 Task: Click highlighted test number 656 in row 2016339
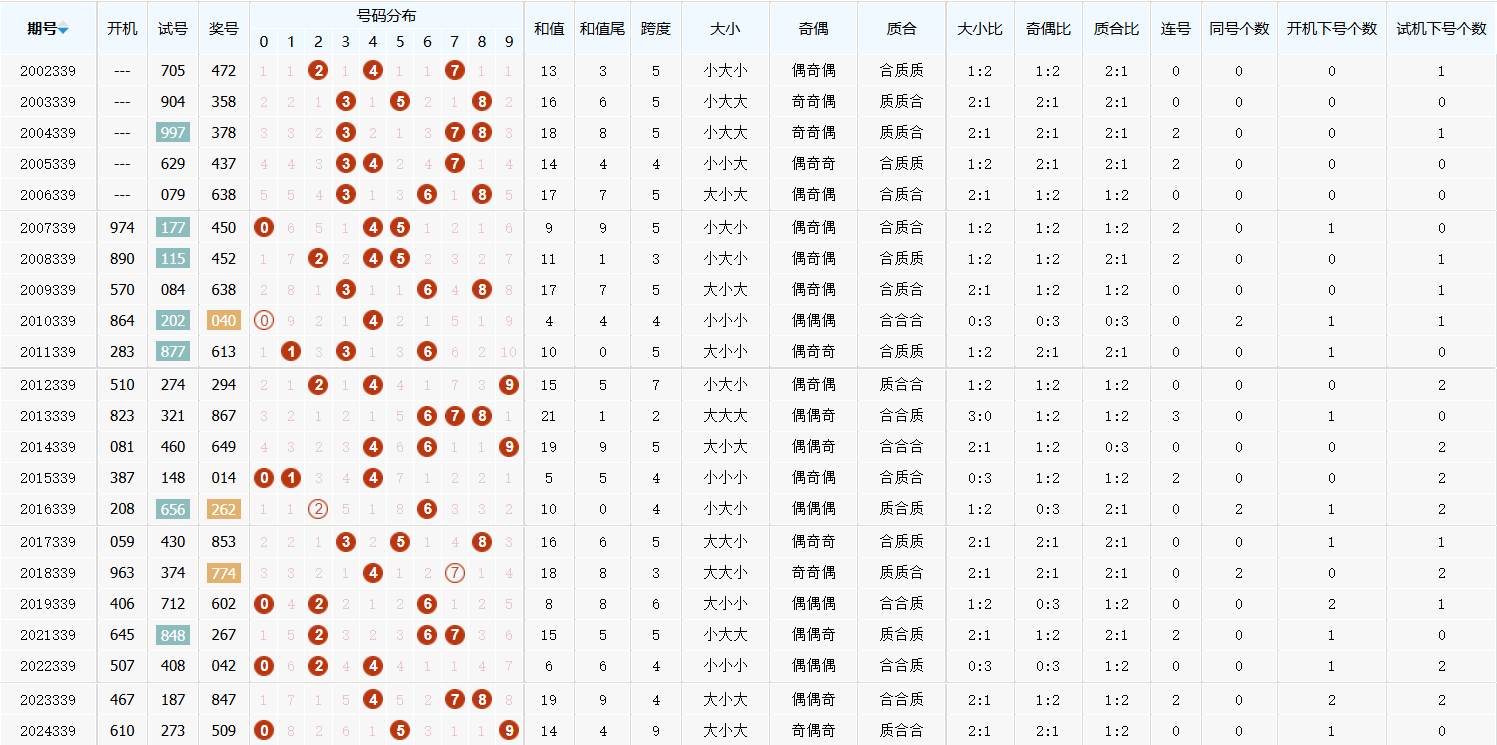click(x=173, y=509)
